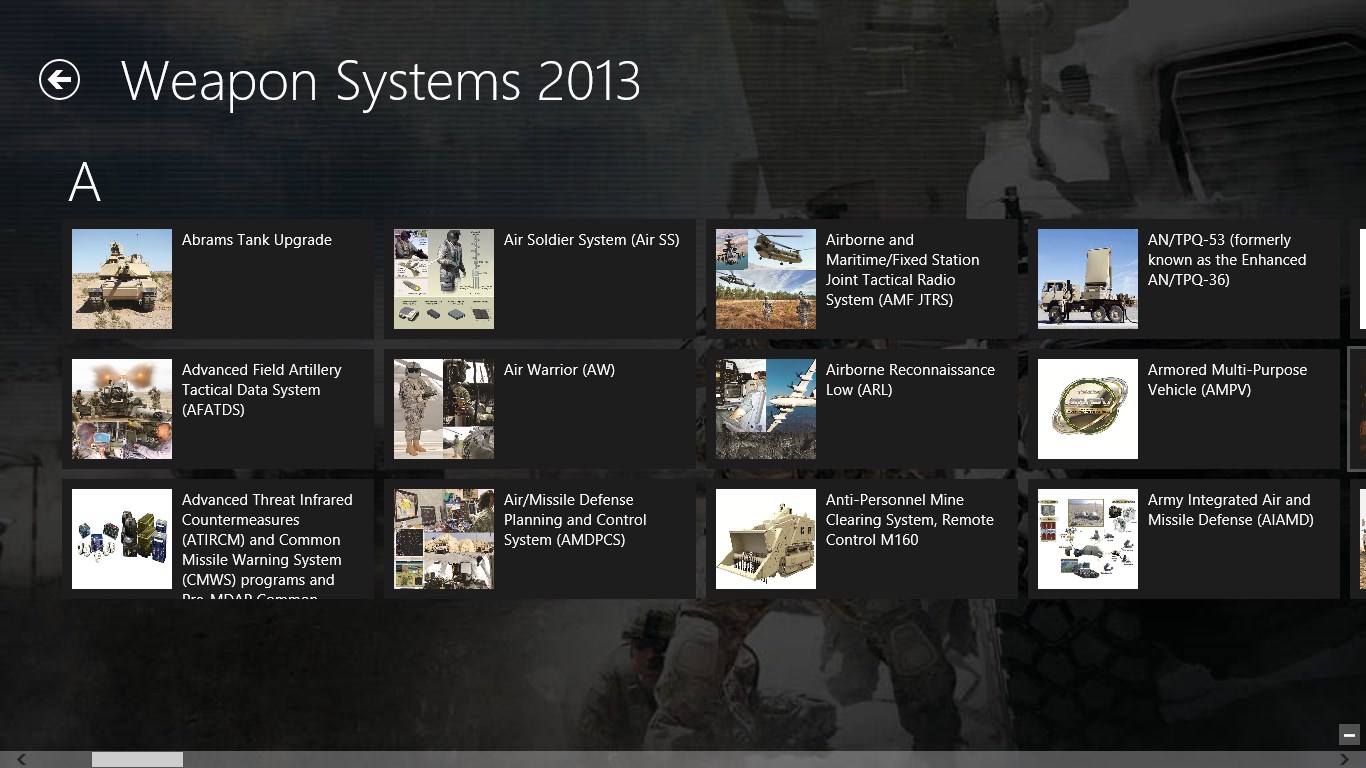Select the AMF JTRS radio system tile

pyautogui.click(x=863, y=278)
